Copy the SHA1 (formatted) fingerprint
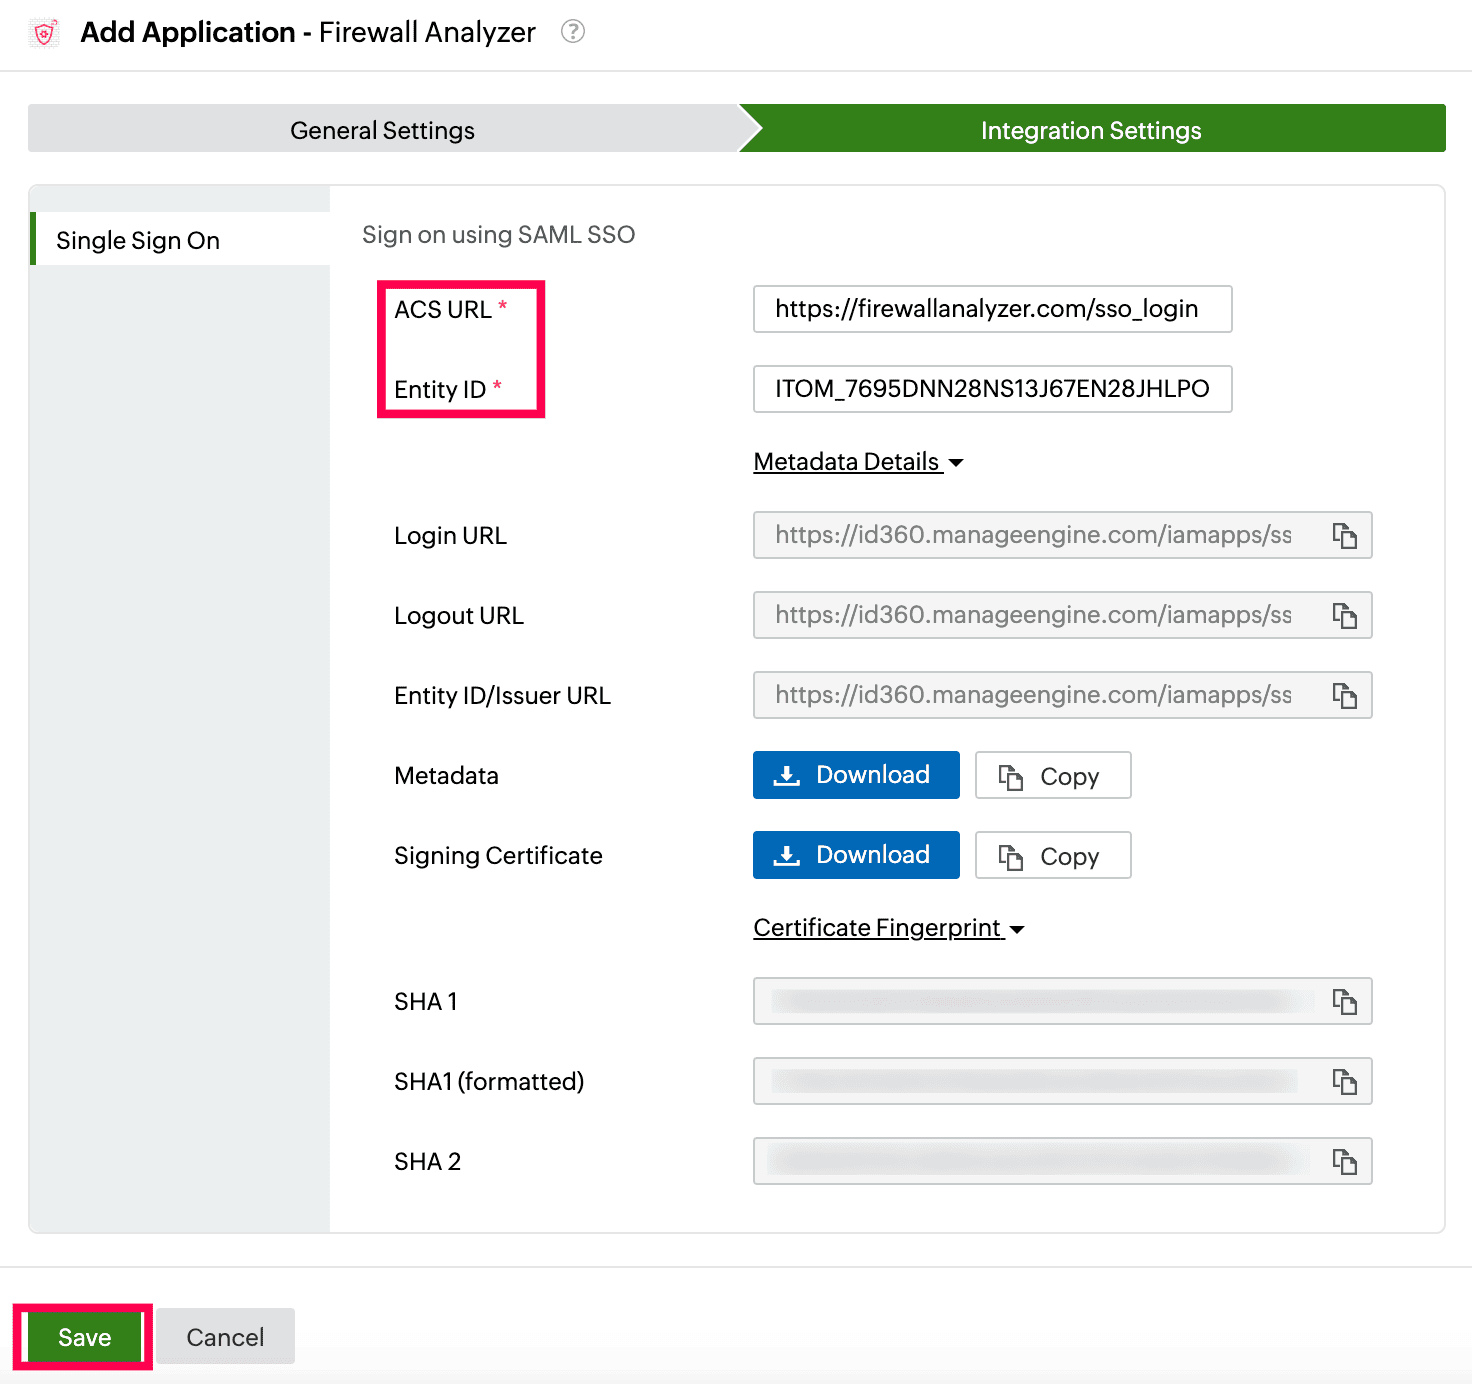The width and height of the screenshot is (1472, 1384). 1345,1081
